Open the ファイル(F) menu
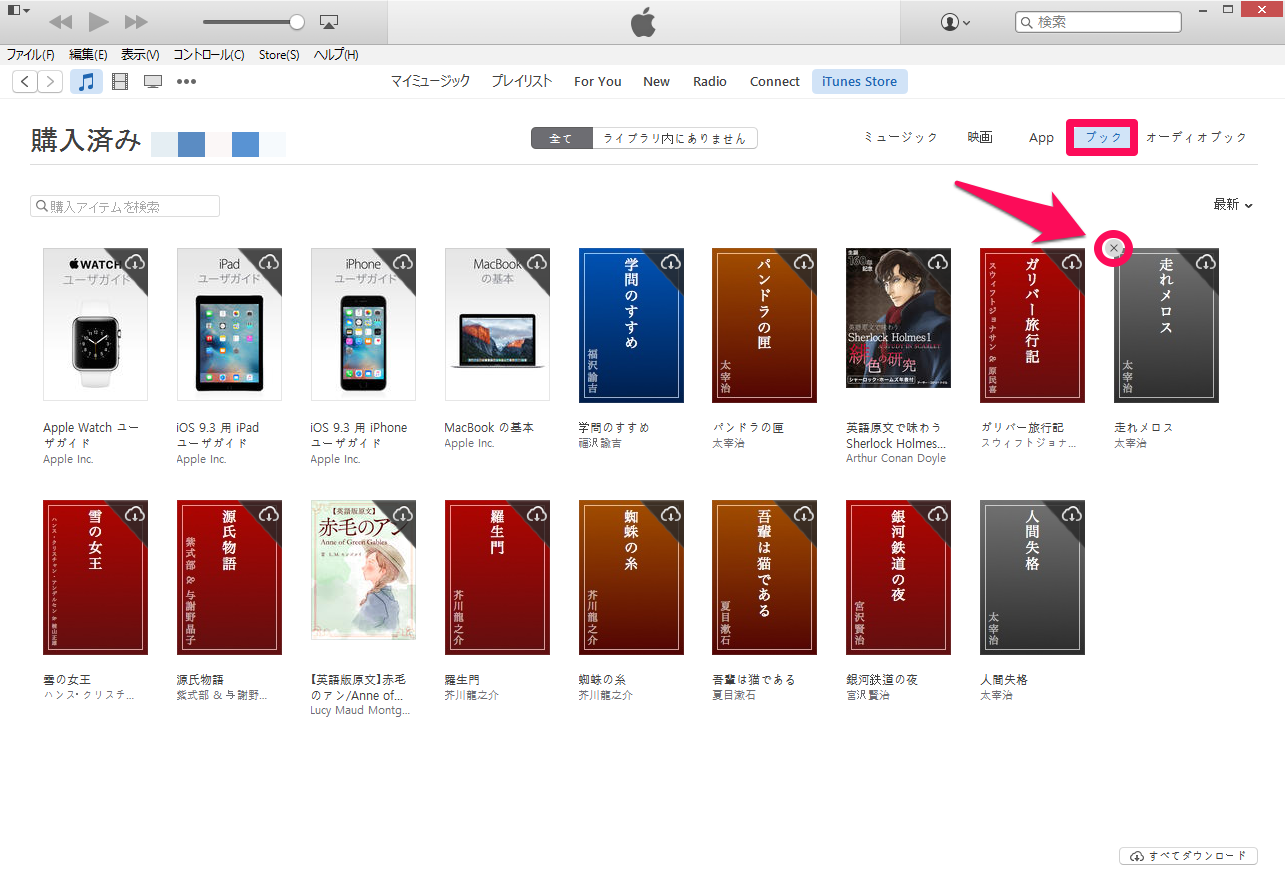Image resolution: width=1285 pixels, height=877 pixels. [x=30, y=55]
